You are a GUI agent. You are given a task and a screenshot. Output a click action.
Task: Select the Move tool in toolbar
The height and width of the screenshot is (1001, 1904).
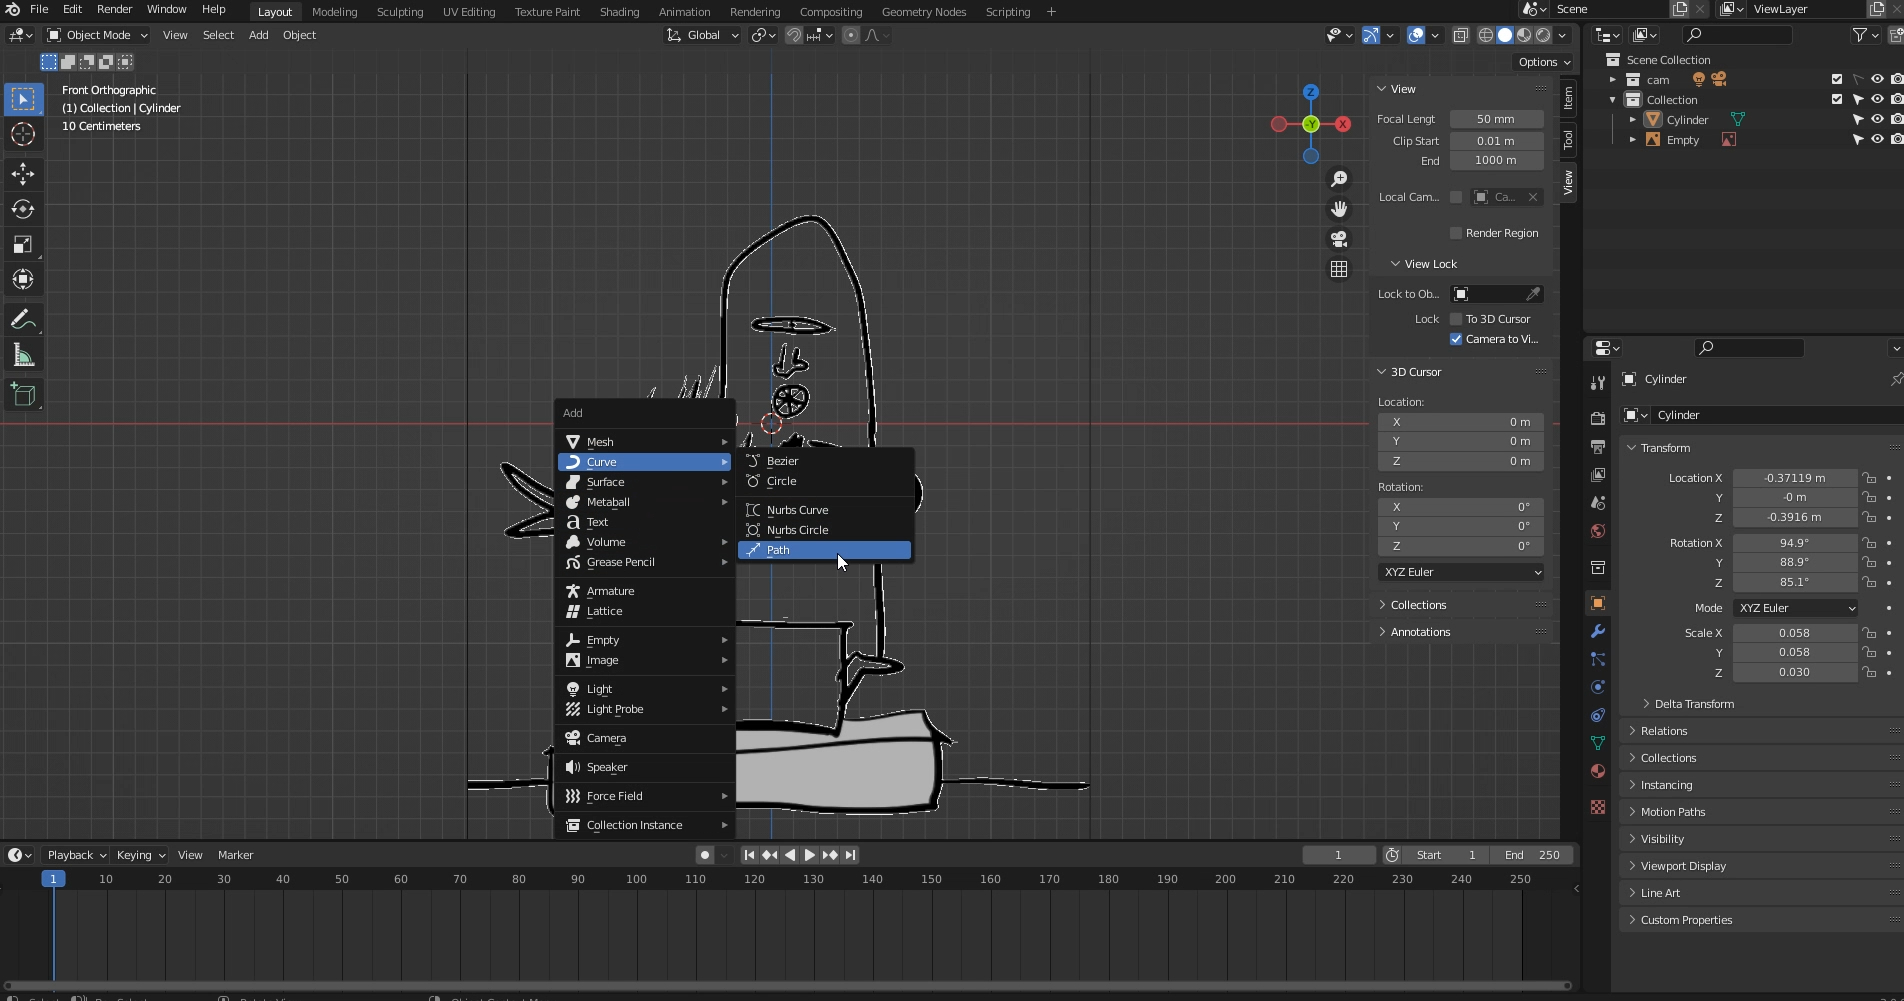point(23,174)
